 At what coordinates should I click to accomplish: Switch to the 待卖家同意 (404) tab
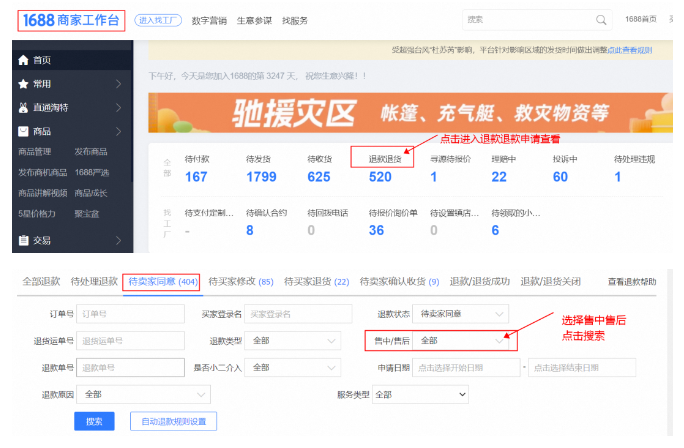(163, 282)
